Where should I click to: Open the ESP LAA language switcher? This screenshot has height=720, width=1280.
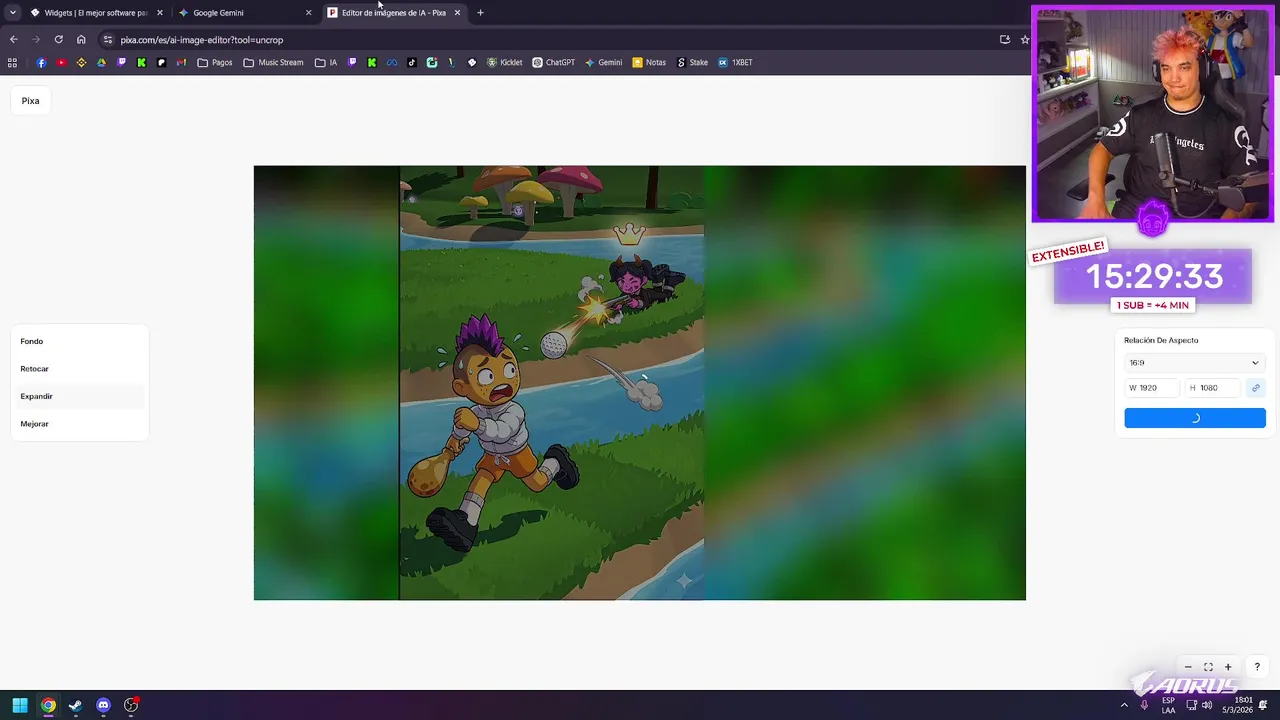coord(1168,705)
